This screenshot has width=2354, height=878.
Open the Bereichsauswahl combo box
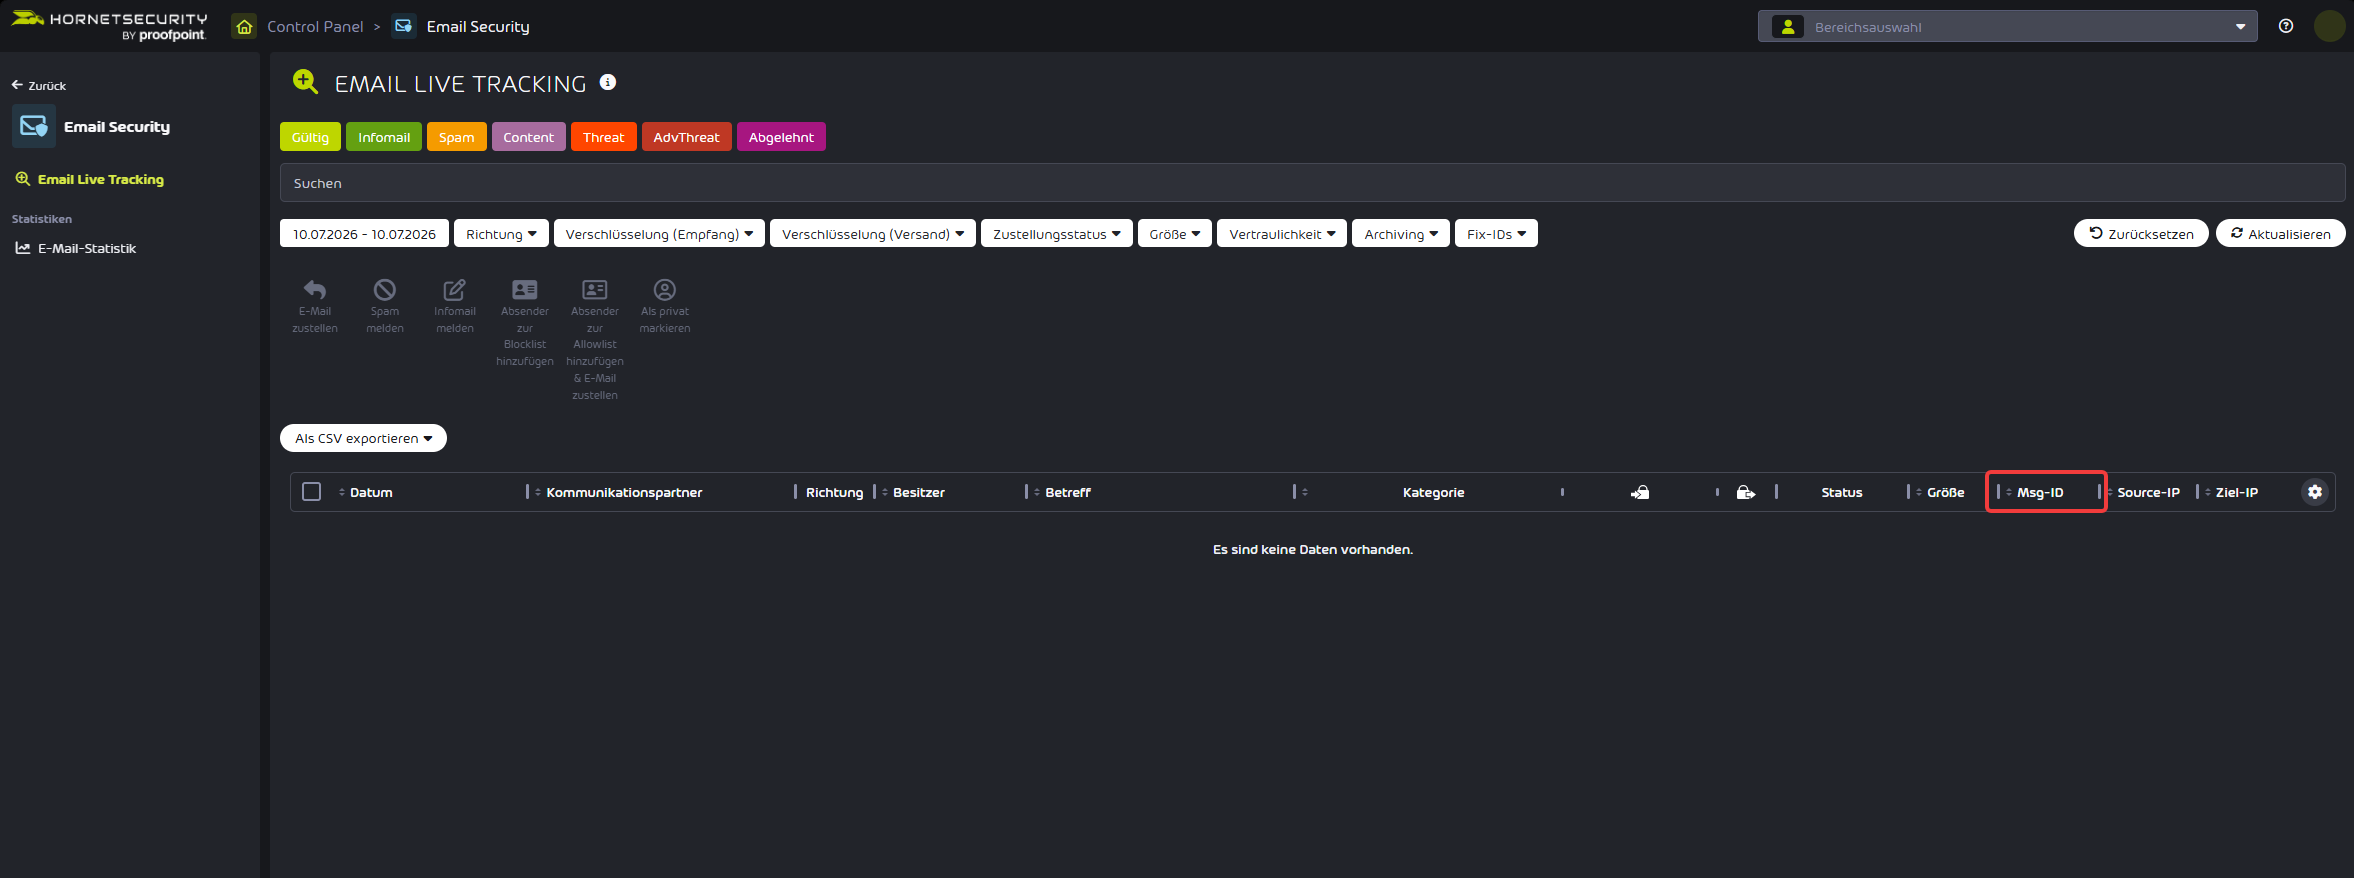pyautogui.click(x=2008, y=27)
